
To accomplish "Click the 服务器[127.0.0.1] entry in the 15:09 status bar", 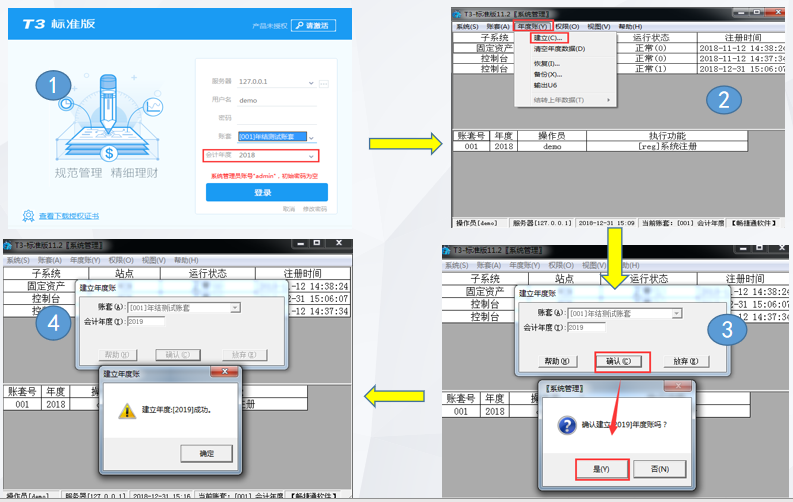I will (542, 223).
